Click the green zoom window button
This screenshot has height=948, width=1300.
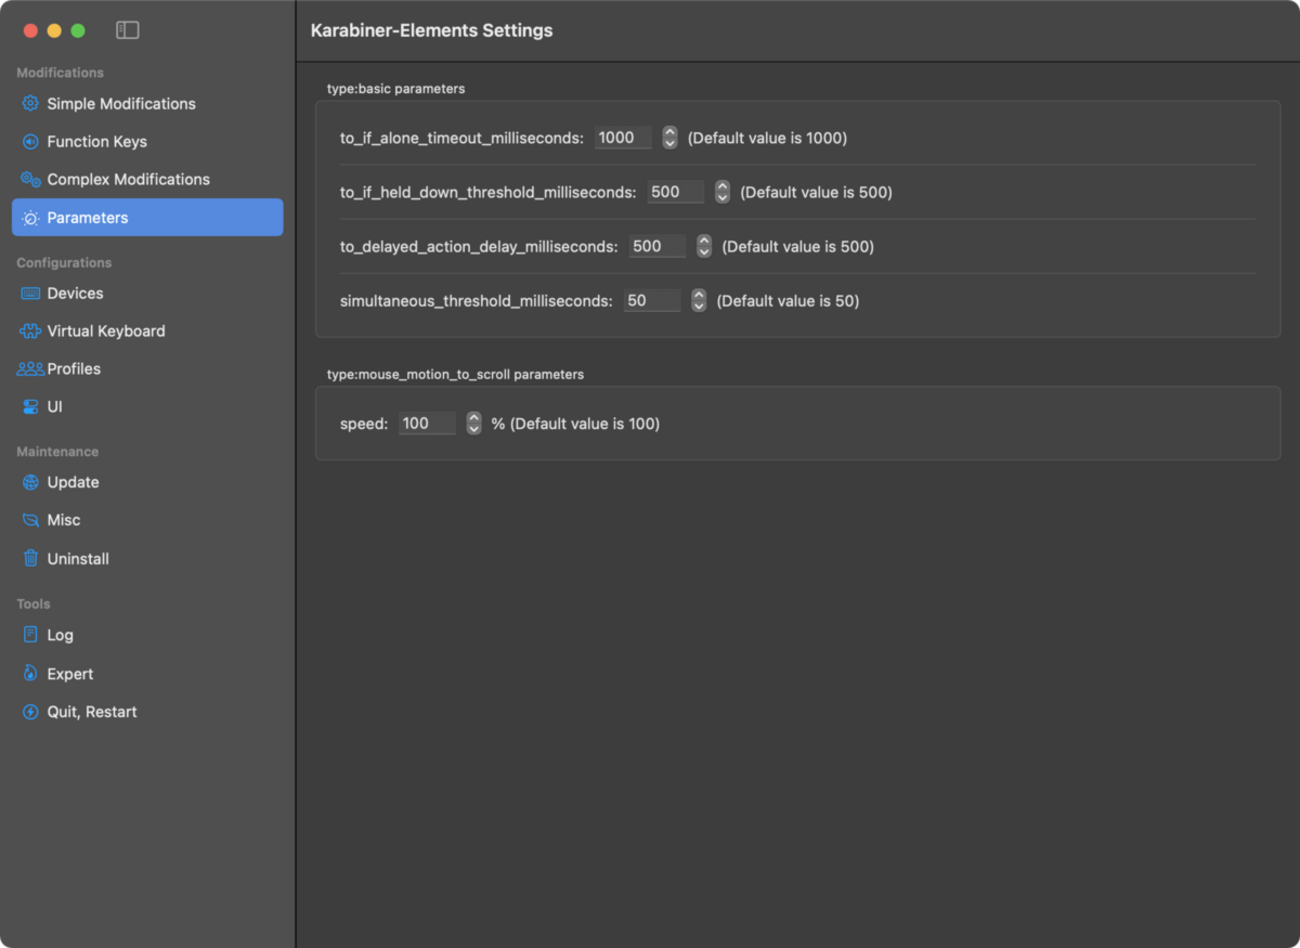78,30
